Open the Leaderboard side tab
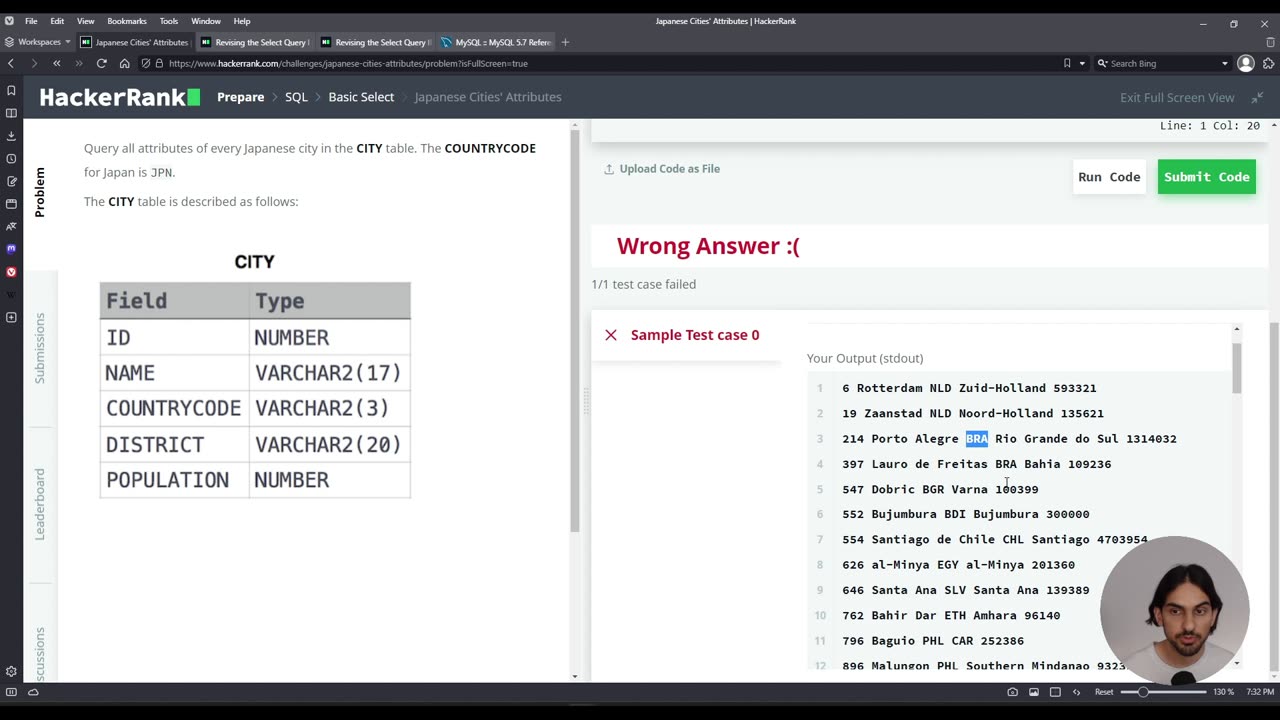The width and height of the screenshot is (1280, 720). click(40, 504)
